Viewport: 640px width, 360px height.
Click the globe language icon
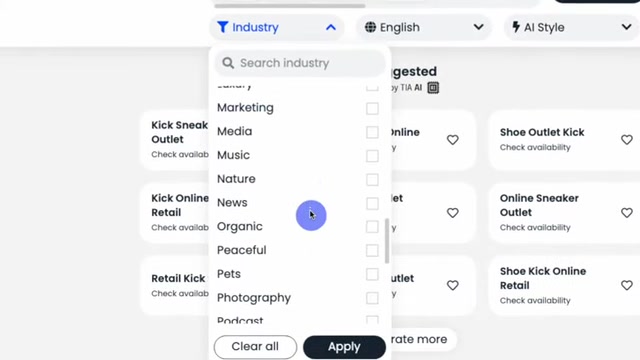tap(370, 27)
